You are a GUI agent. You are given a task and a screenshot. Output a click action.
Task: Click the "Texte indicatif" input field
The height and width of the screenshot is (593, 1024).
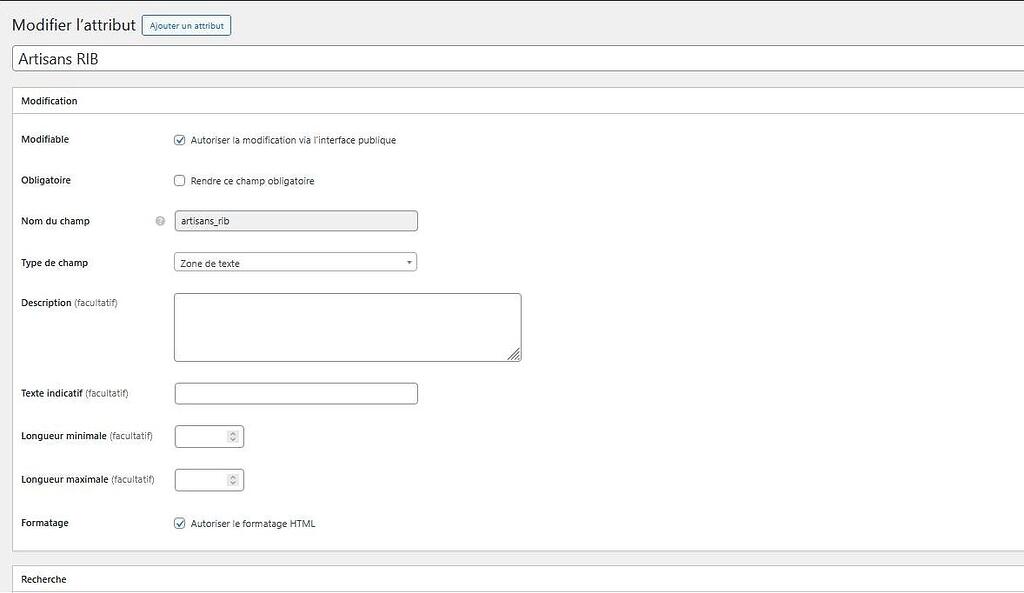(295, 393)
